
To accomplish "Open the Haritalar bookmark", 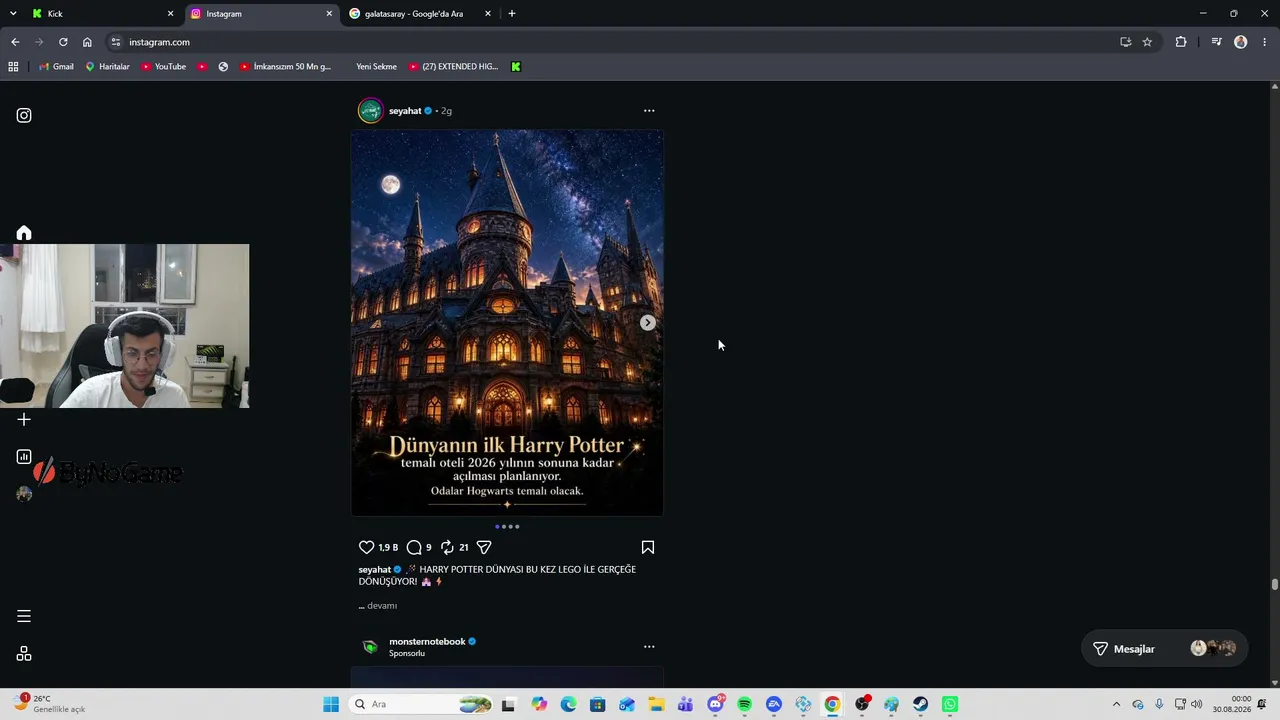I will tap(107, 67).
